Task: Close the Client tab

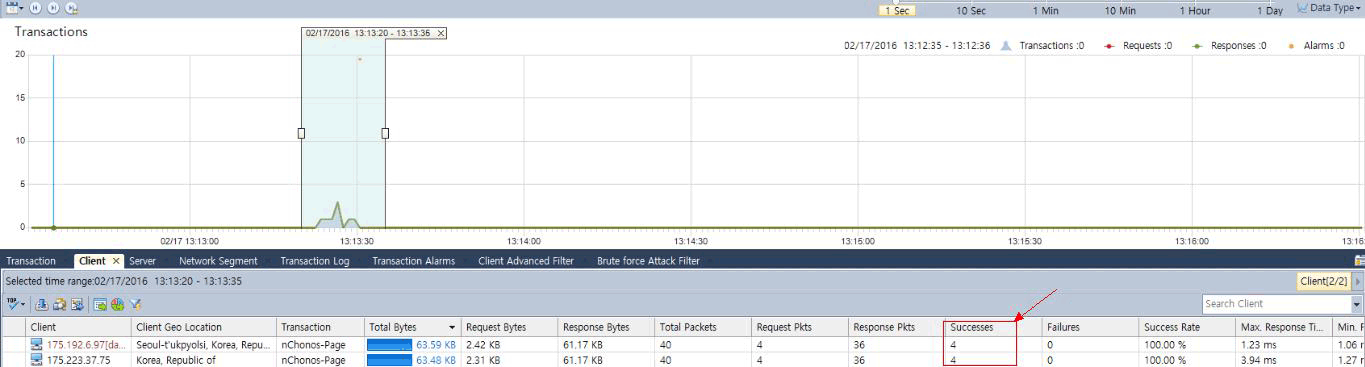Action: tap(116, 261)
